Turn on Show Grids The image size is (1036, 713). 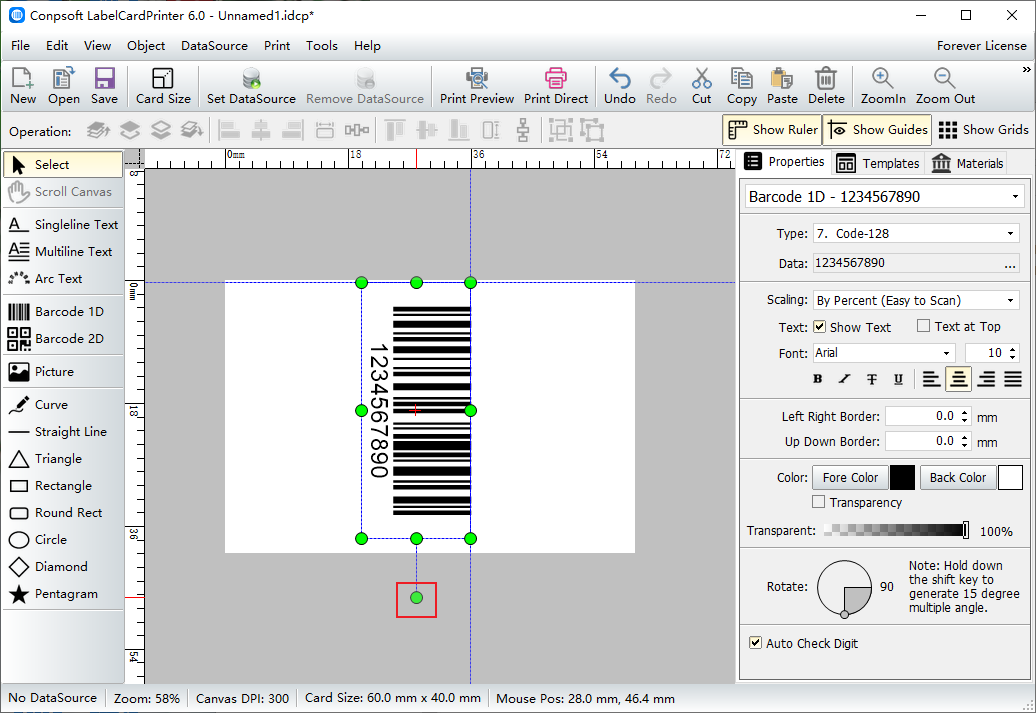(983, 130)
